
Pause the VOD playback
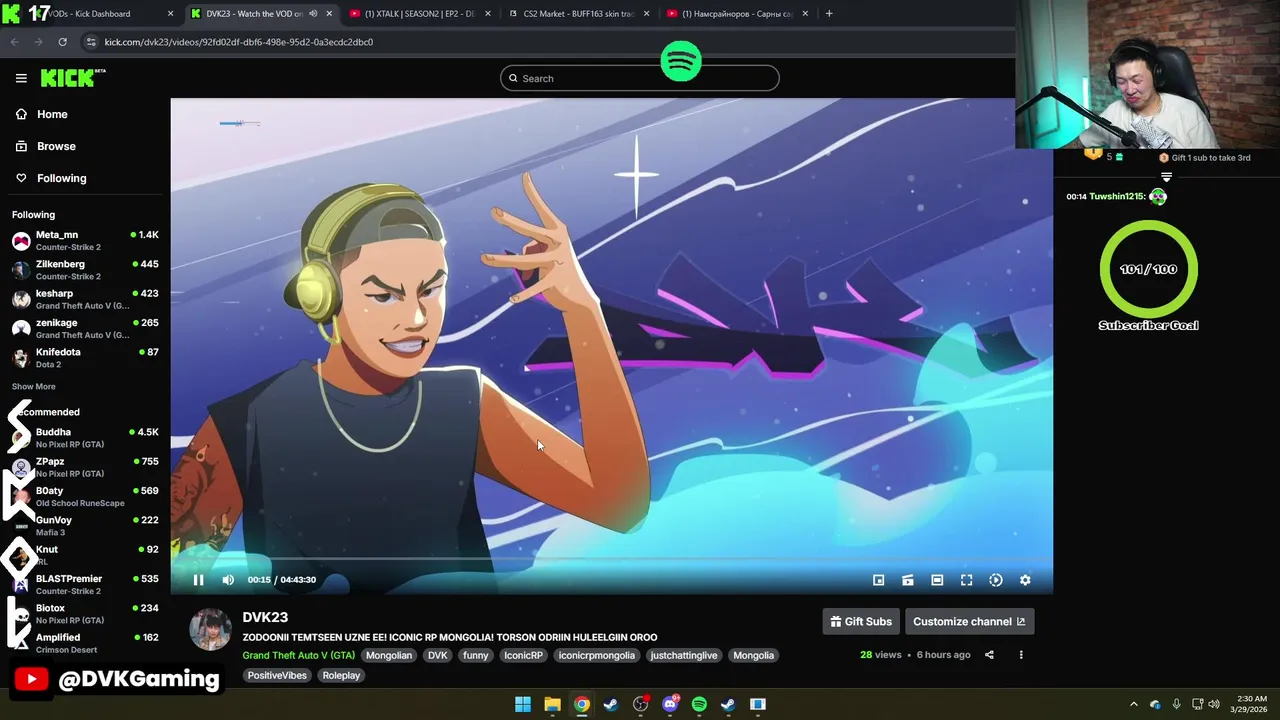click(198, 580)
